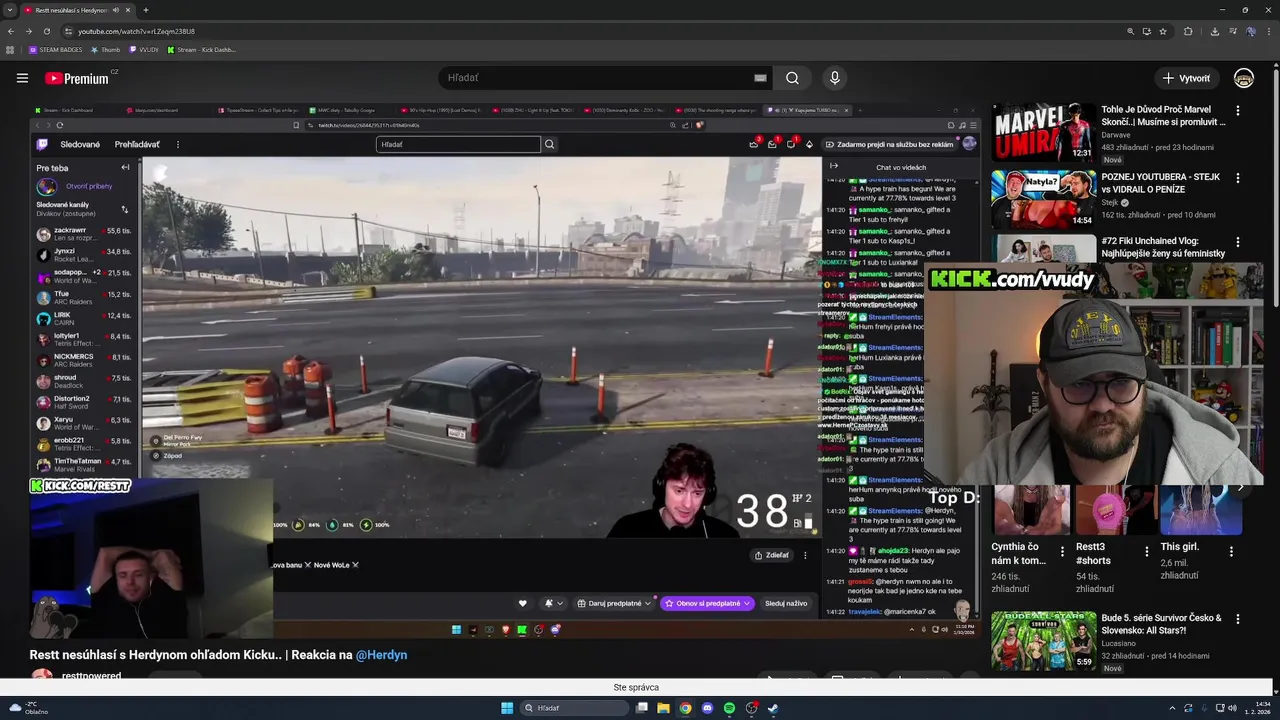This screenshot has width=1280, height=720.
Task: Open options for Restt3 #shorts short
Action: (x=1147, y=551)
